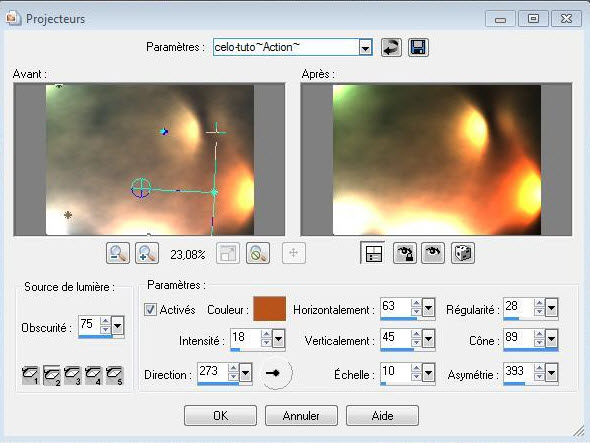Image resolution: width=590 pixels, height=443 pixels.
Task: Click the Direction angle dial
Action: pos(277,373)
